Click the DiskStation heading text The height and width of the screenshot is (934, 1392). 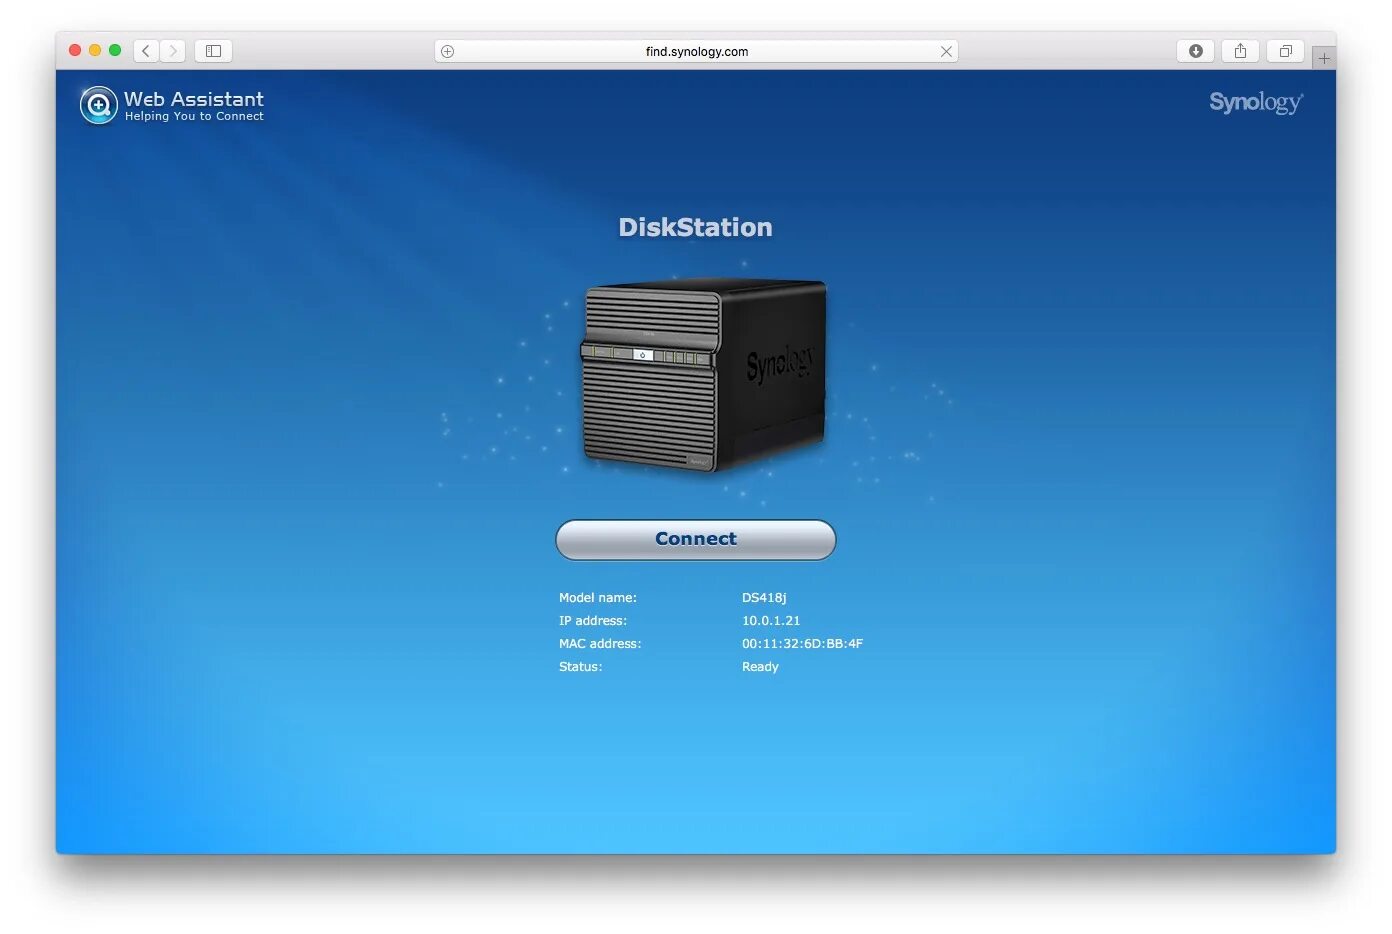(695, 227)
